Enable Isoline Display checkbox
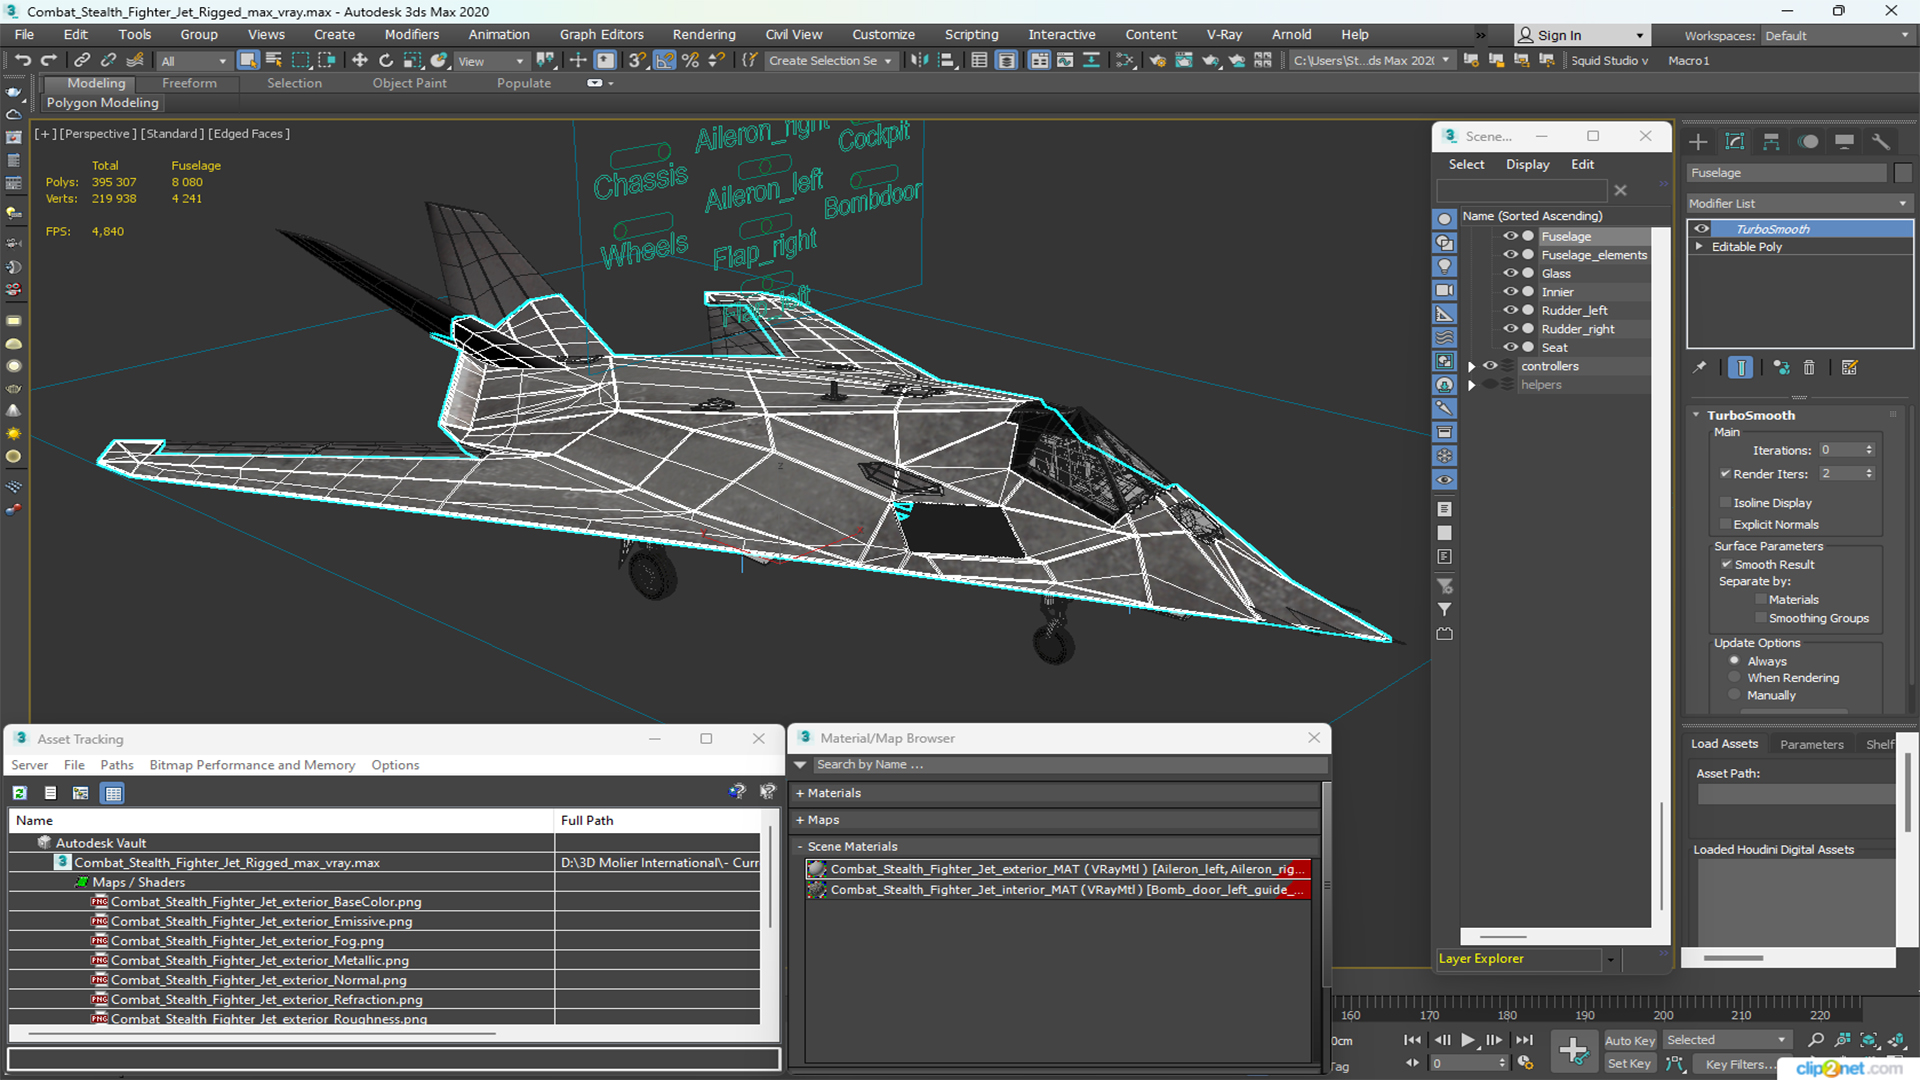Viewport: 1920px width, 1080px height. (1725, 503)
